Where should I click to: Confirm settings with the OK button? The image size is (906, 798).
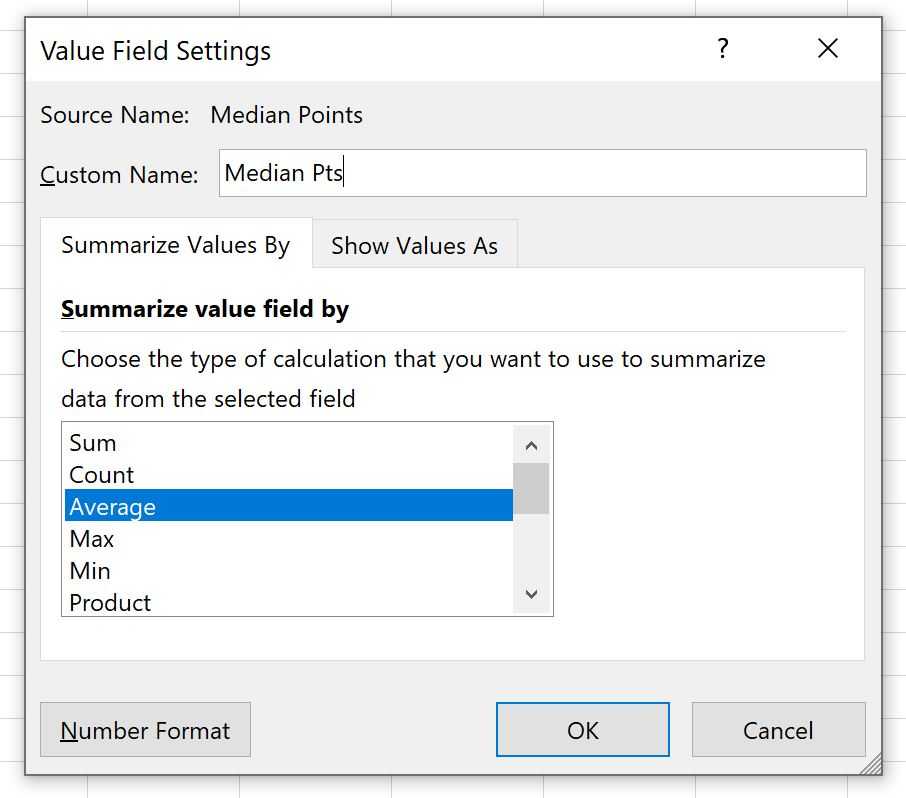coord(582,730)
